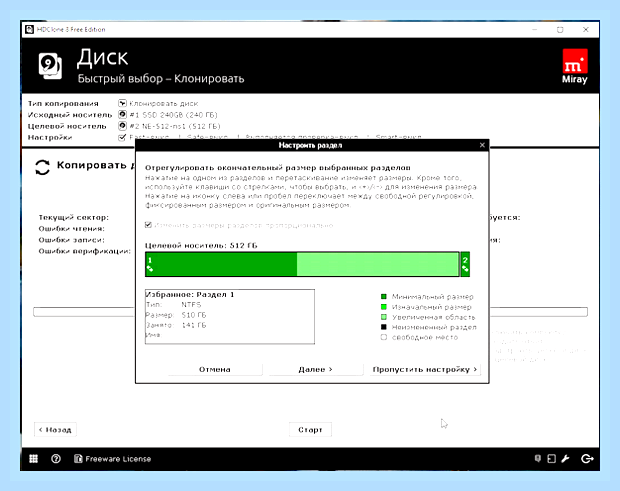Image resolution: width=620 pixels, height=491 pixels.
Task: Maximize the HDClone window
Action: point(560,30)
